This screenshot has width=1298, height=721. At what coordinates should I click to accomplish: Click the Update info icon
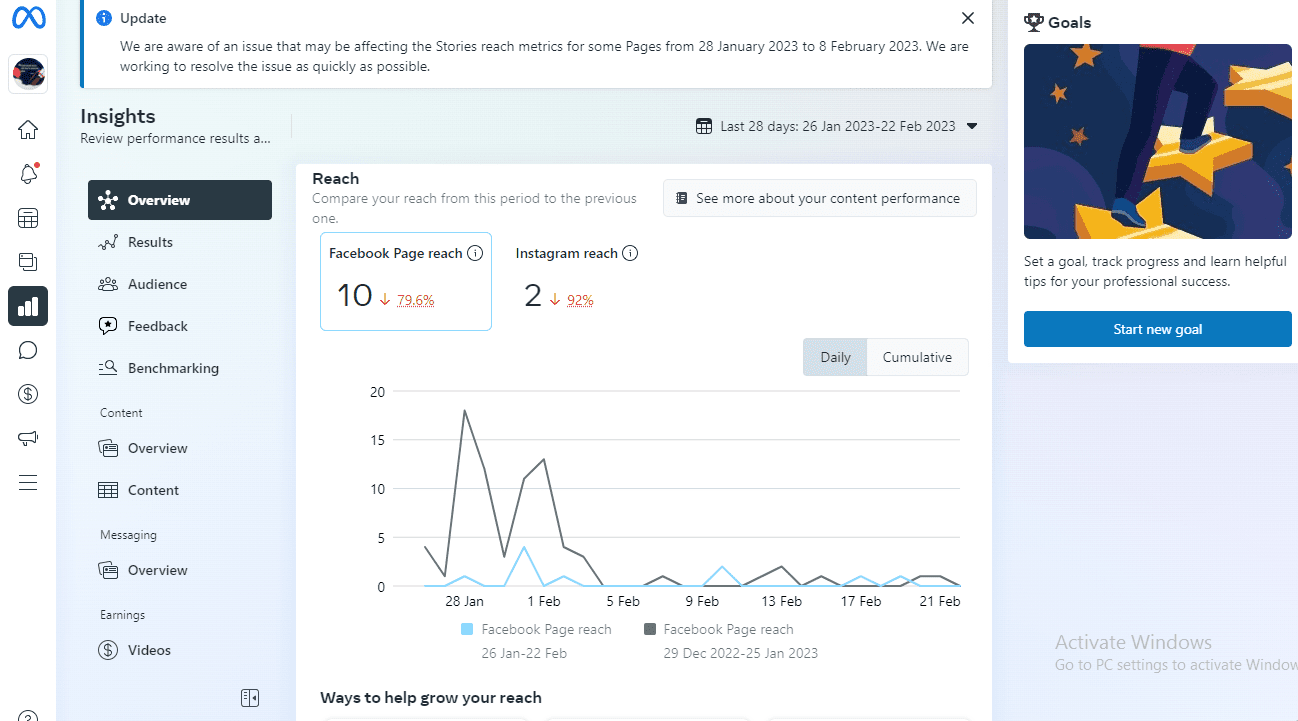pyautogui.click(x=104, y=18)
